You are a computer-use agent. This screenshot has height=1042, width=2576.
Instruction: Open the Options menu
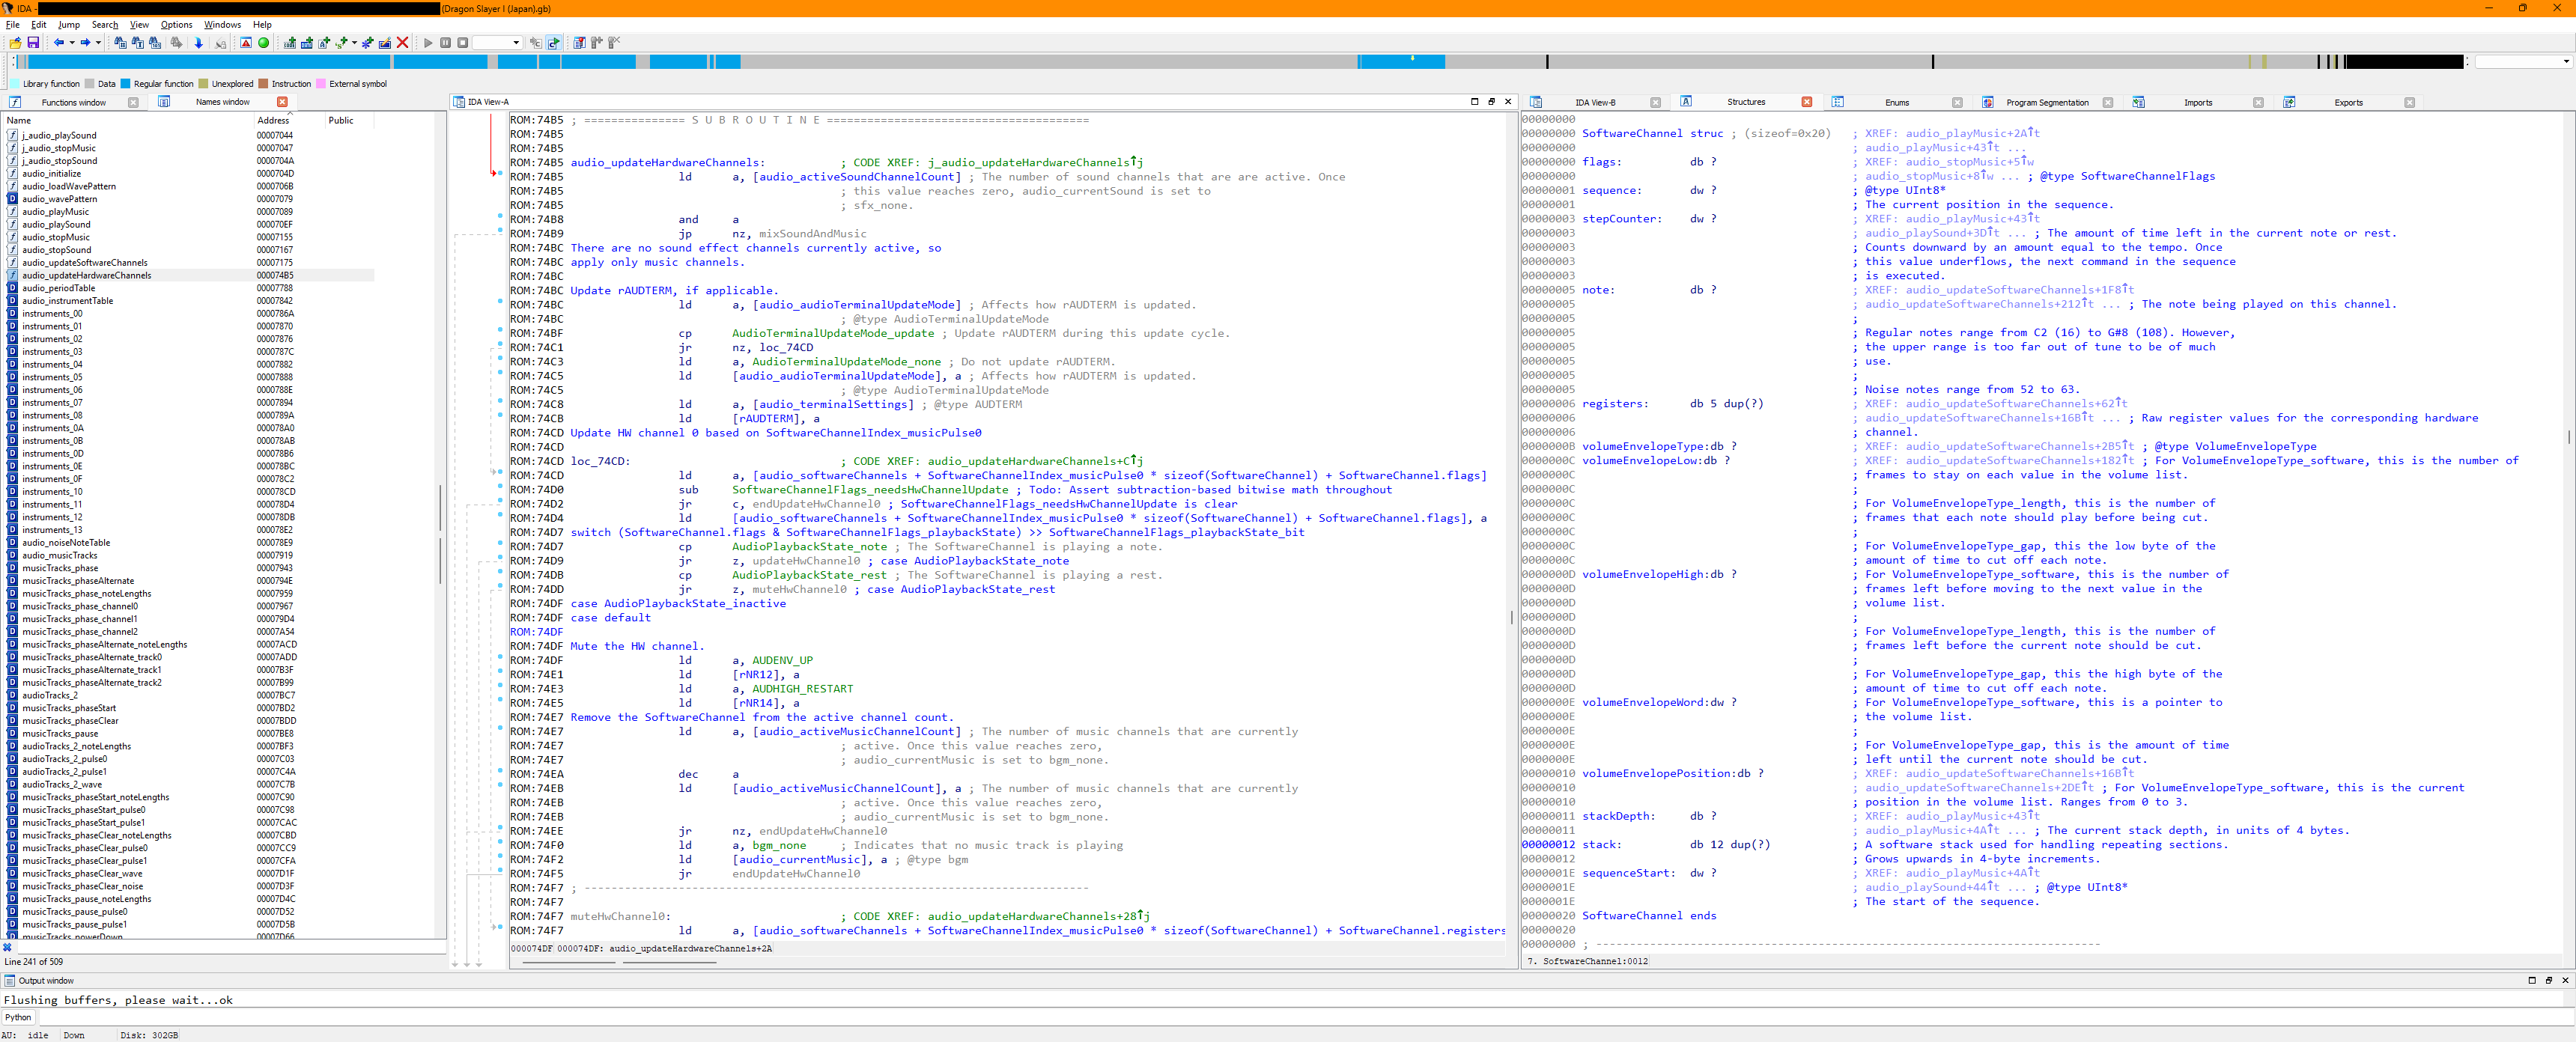pos(176,24)
